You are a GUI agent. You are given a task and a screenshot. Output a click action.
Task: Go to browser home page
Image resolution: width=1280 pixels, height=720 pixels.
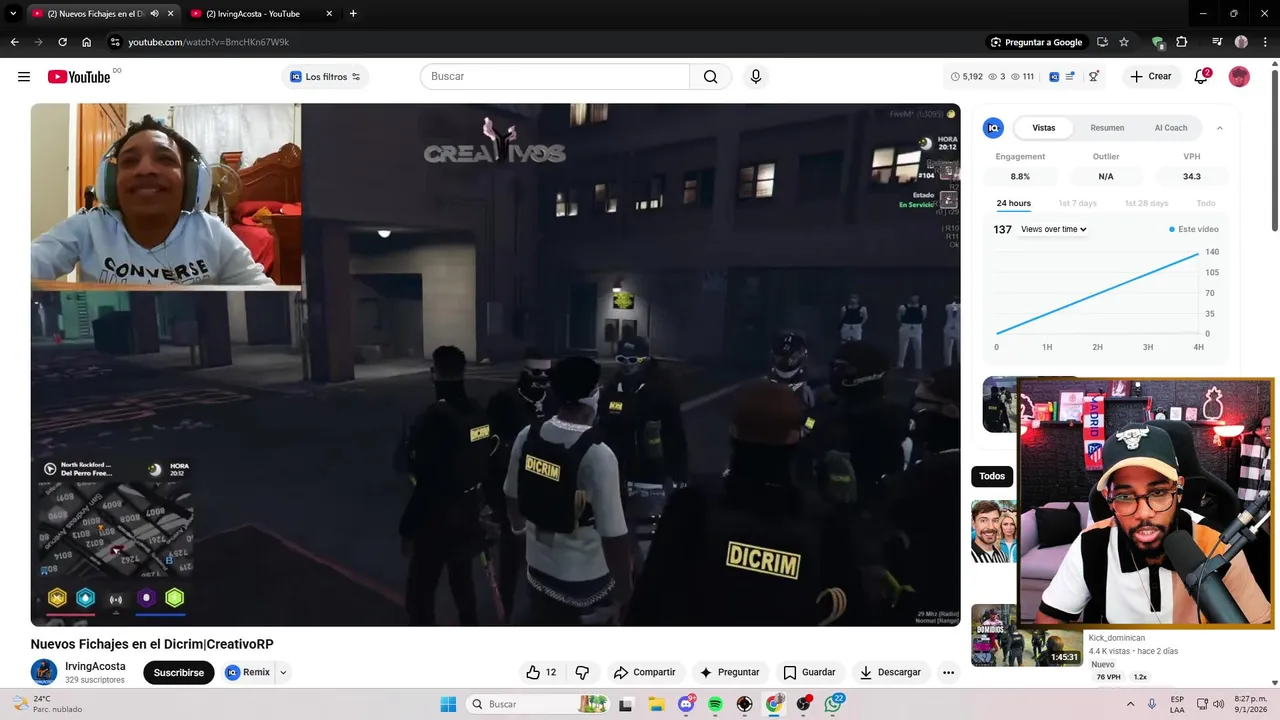(x=87, y=42)
